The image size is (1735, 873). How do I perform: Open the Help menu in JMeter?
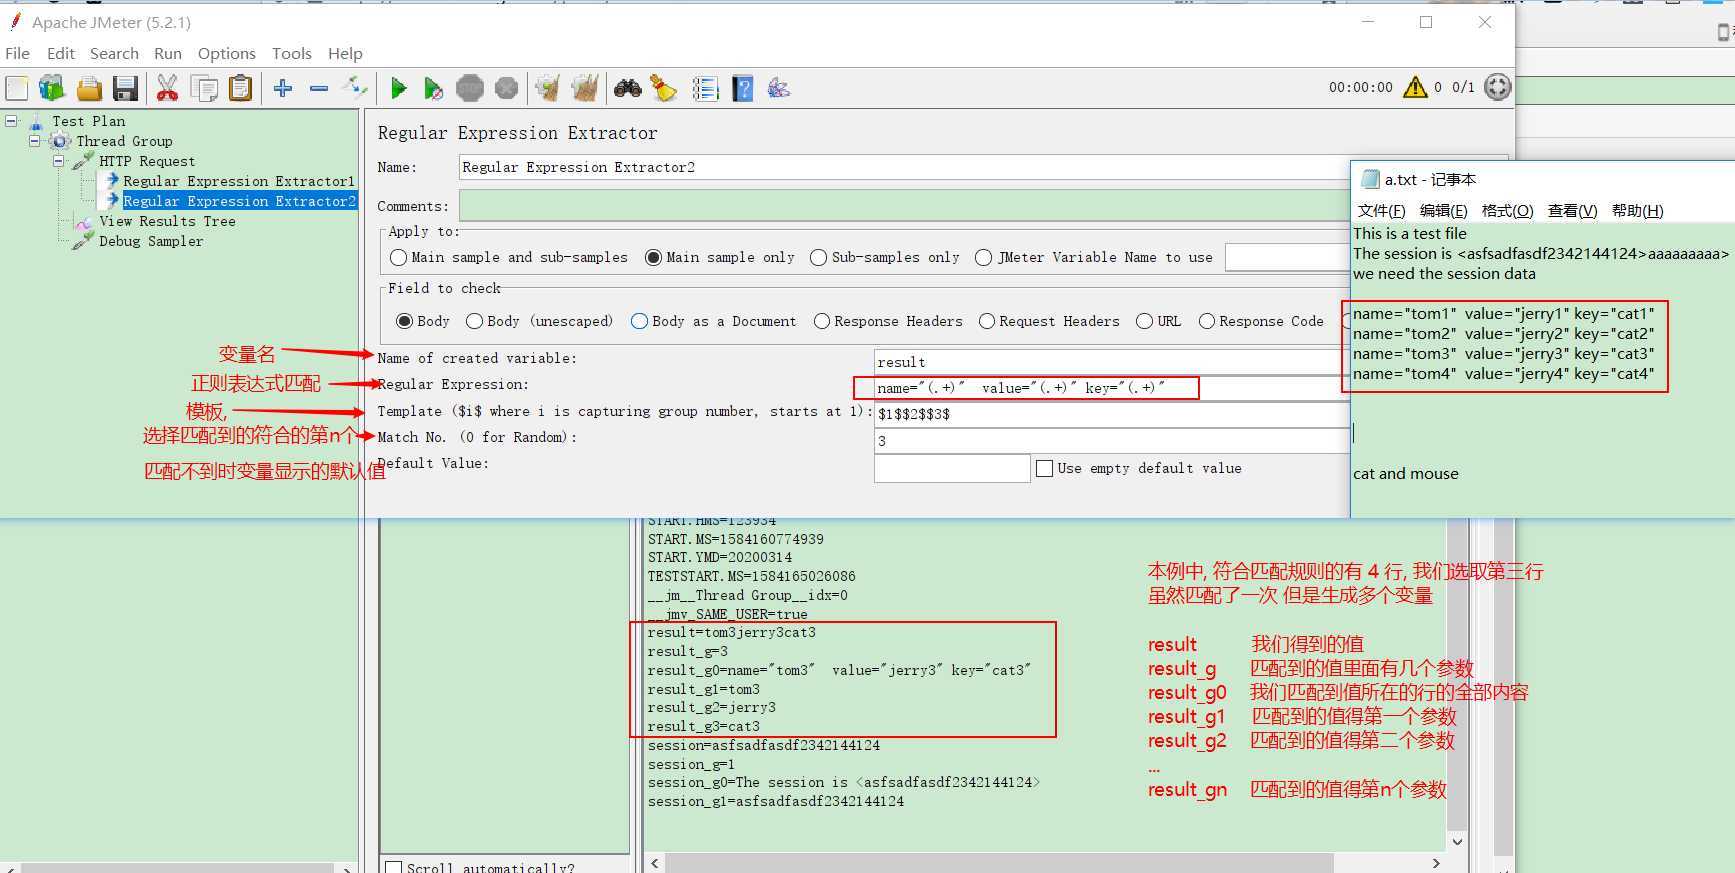(x=345, y=53)
